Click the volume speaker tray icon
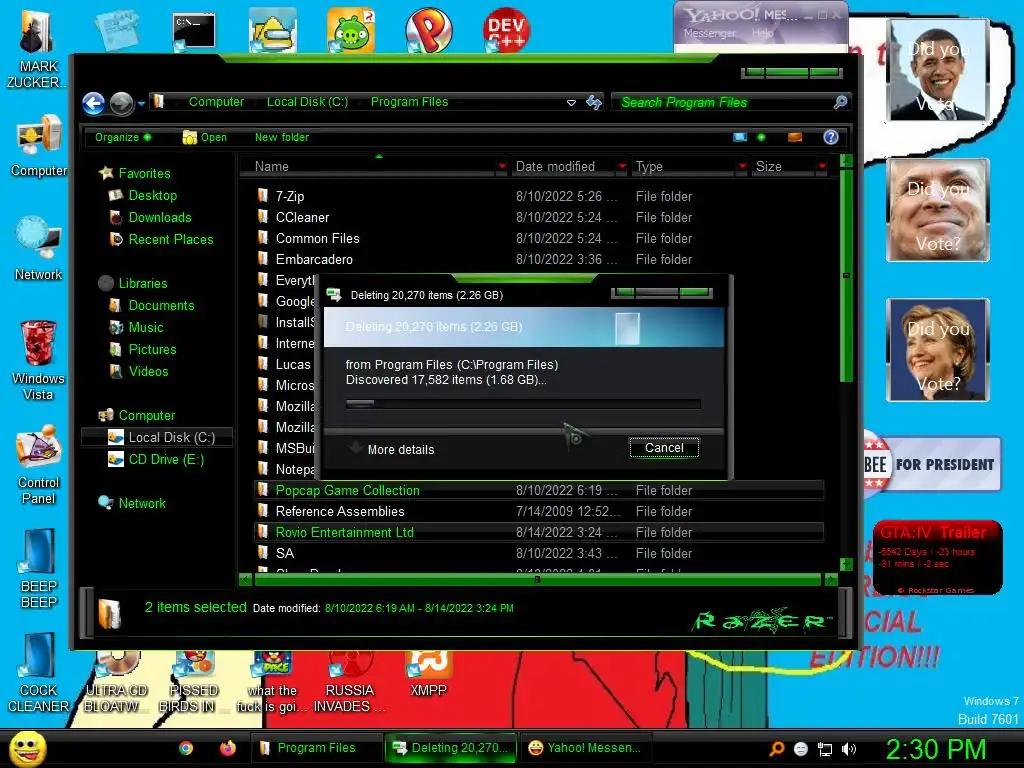The height and width of the screenshot is (768, 1024). pyautogui.click(x=848, y=750)
